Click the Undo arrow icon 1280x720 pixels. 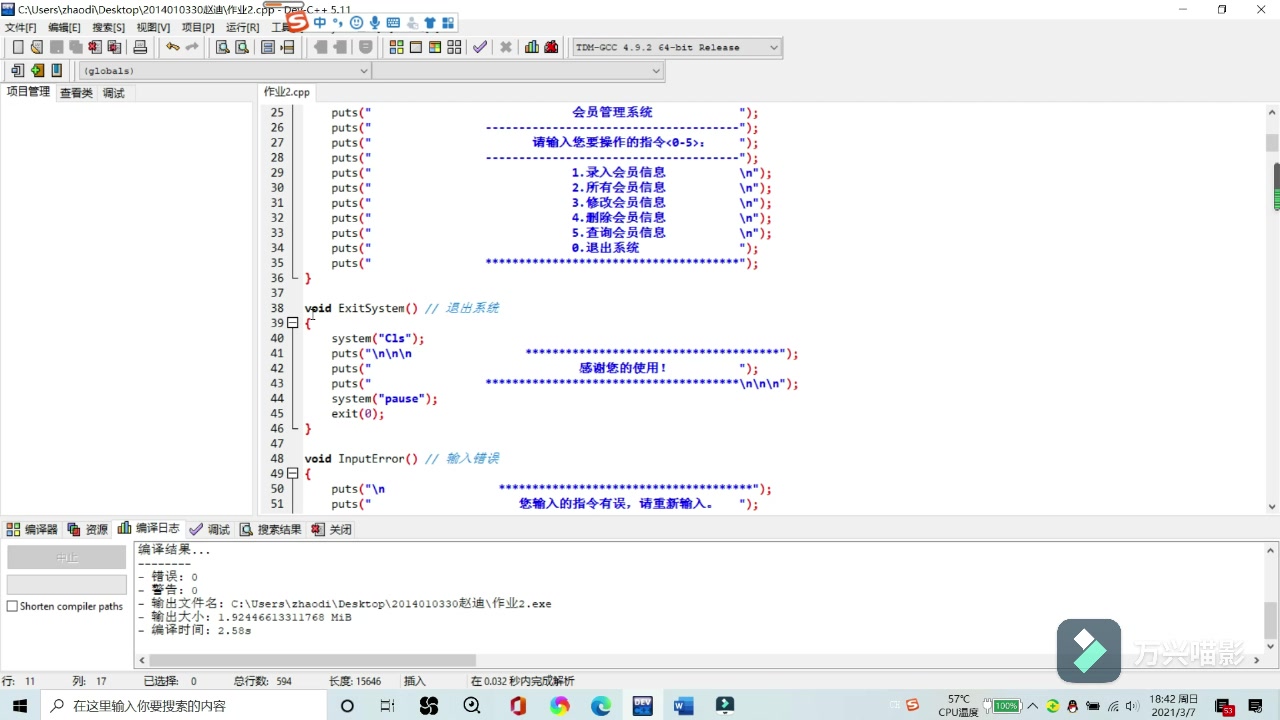173,47
